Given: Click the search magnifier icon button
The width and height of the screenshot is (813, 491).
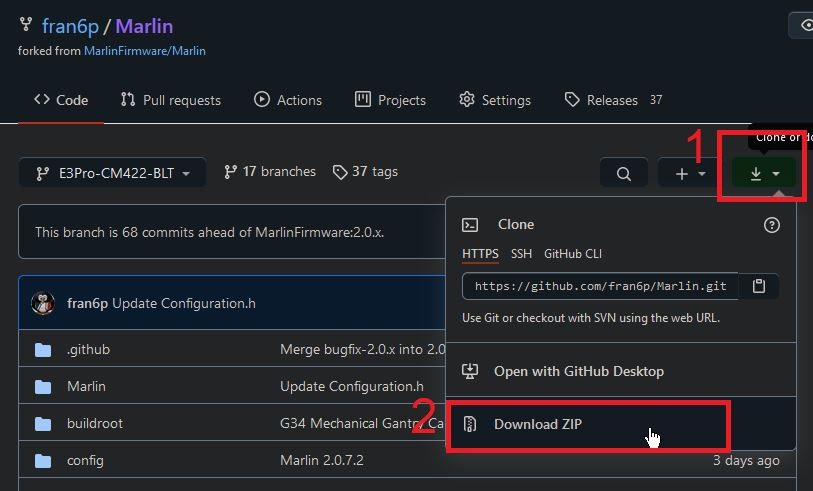Looking at the screenshot, I should [x=623, y=174].
